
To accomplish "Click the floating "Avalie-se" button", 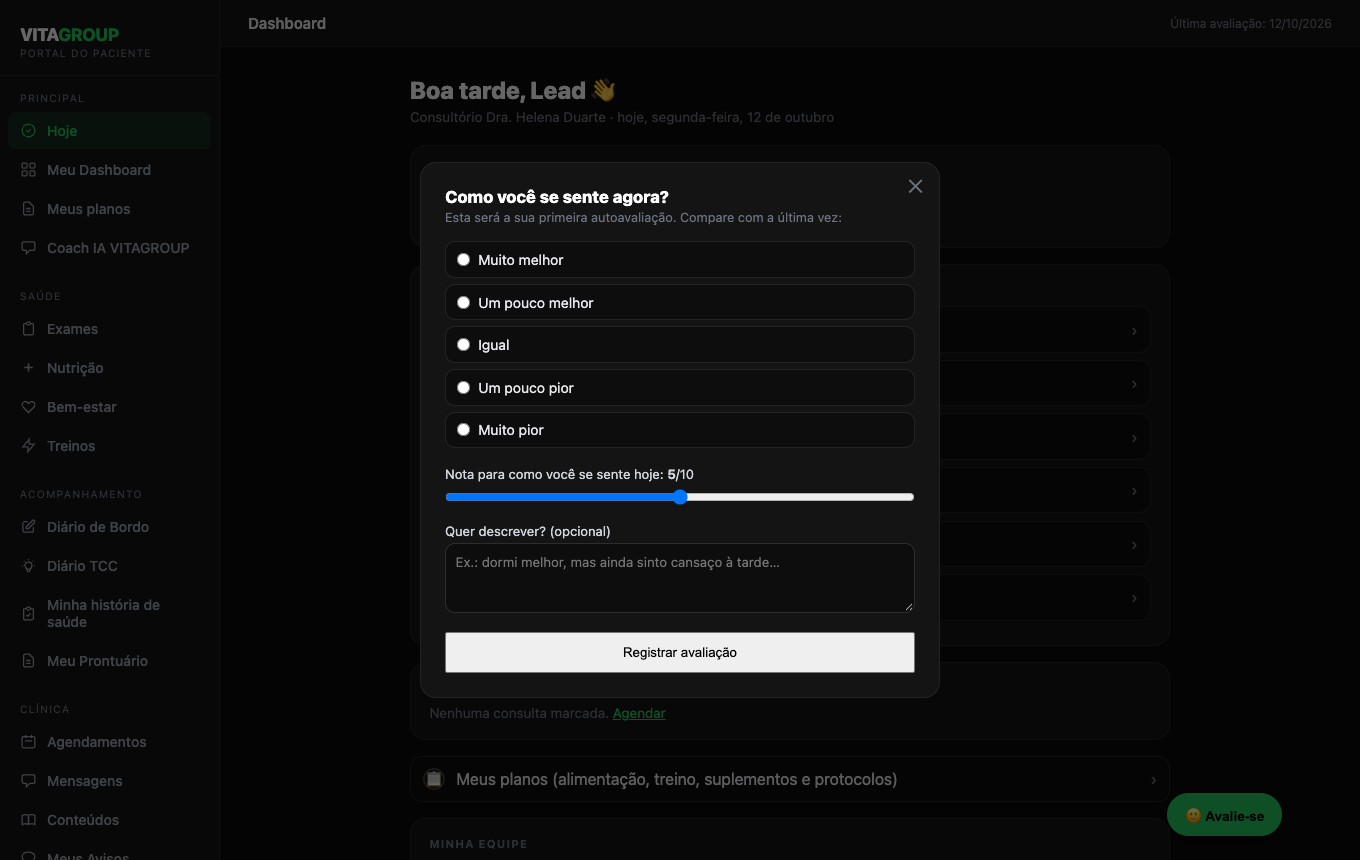I will coord(1224,815).
